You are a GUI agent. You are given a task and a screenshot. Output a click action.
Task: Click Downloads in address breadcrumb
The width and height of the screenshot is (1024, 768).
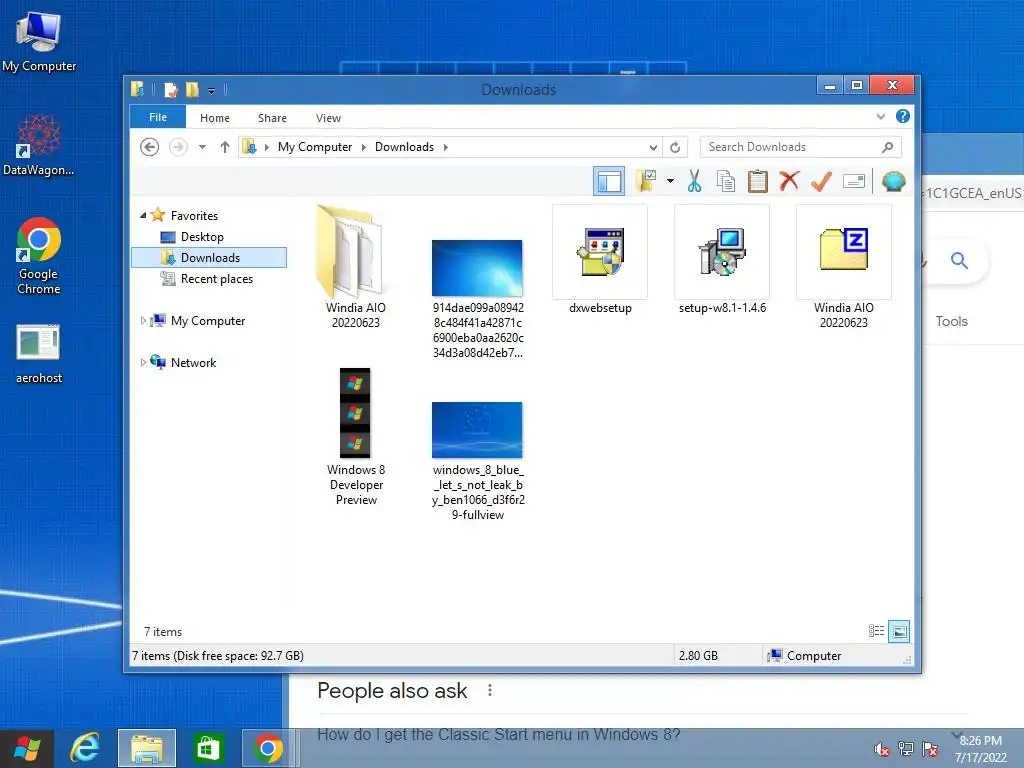[404, 147]
